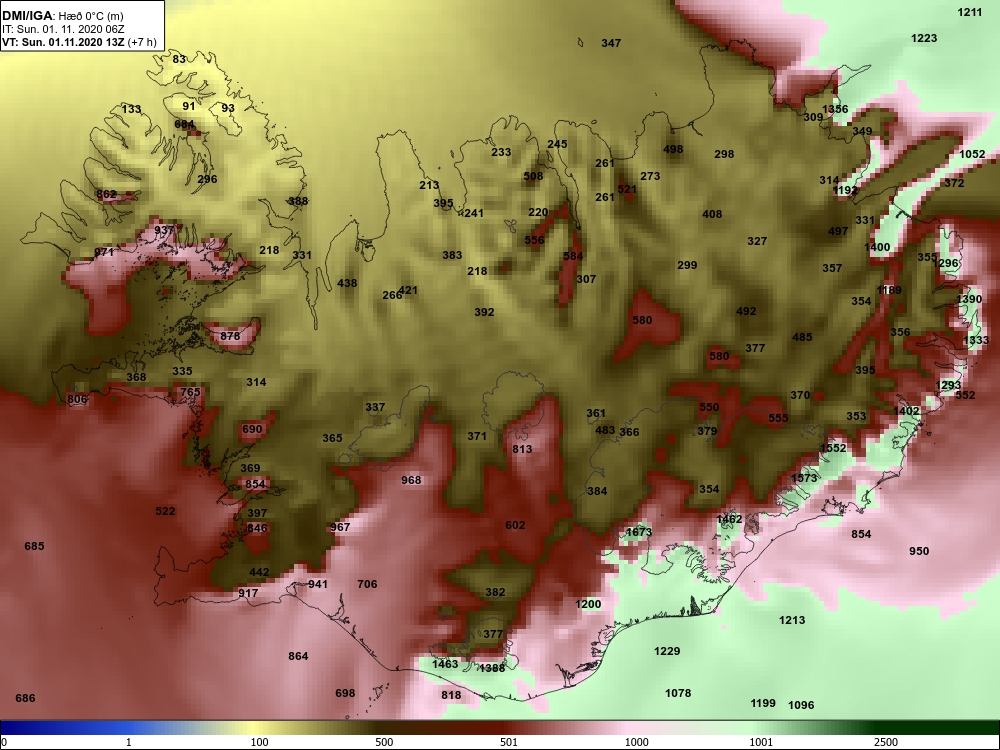Click the map value 1078

[678, 693]
